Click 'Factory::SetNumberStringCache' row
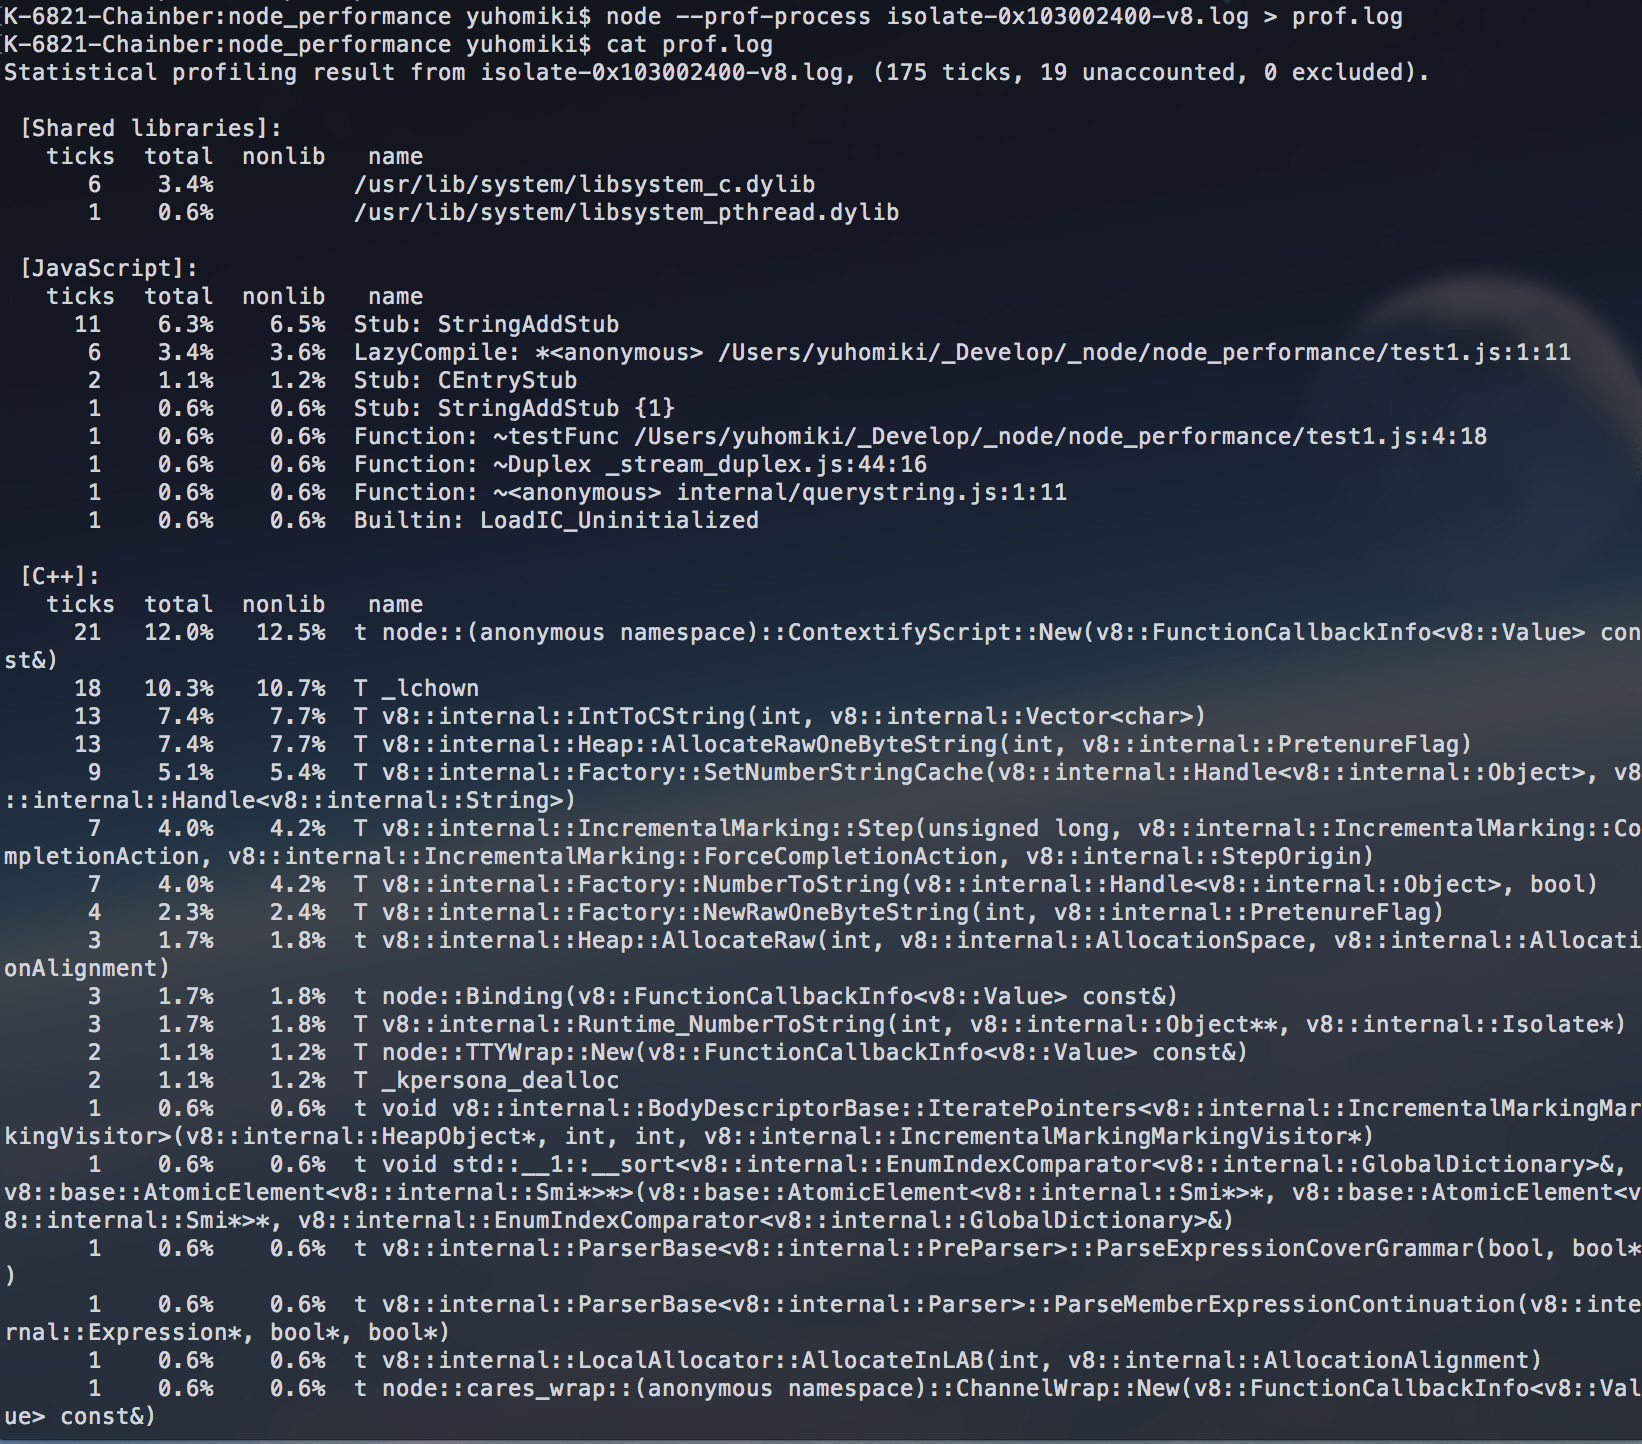1642x1444 pixels. coord(821,786)
